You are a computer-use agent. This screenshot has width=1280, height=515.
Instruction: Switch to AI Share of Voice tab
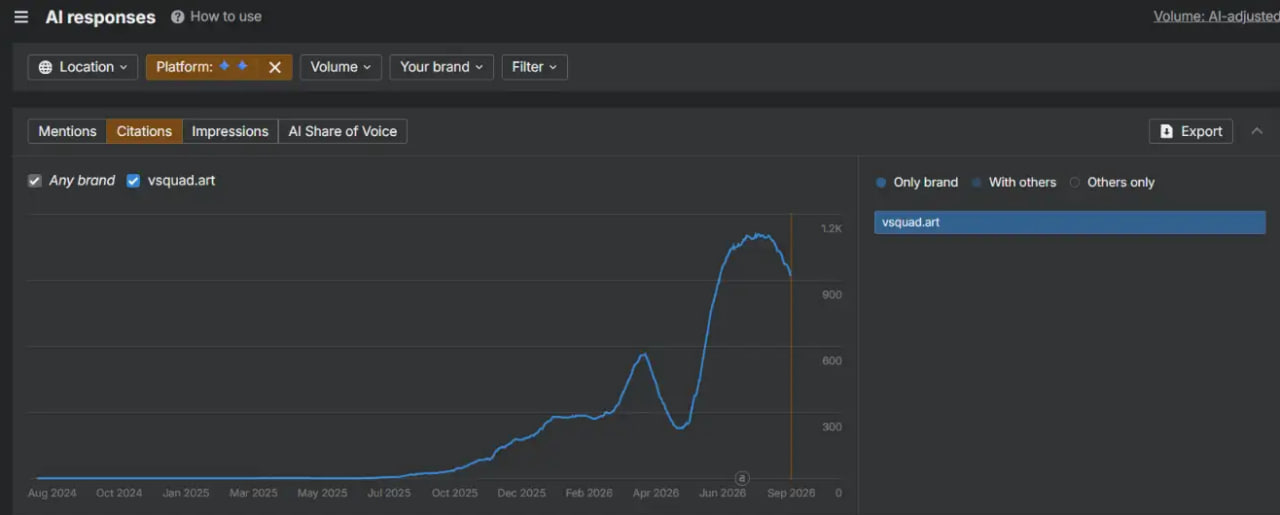point(343,131)
